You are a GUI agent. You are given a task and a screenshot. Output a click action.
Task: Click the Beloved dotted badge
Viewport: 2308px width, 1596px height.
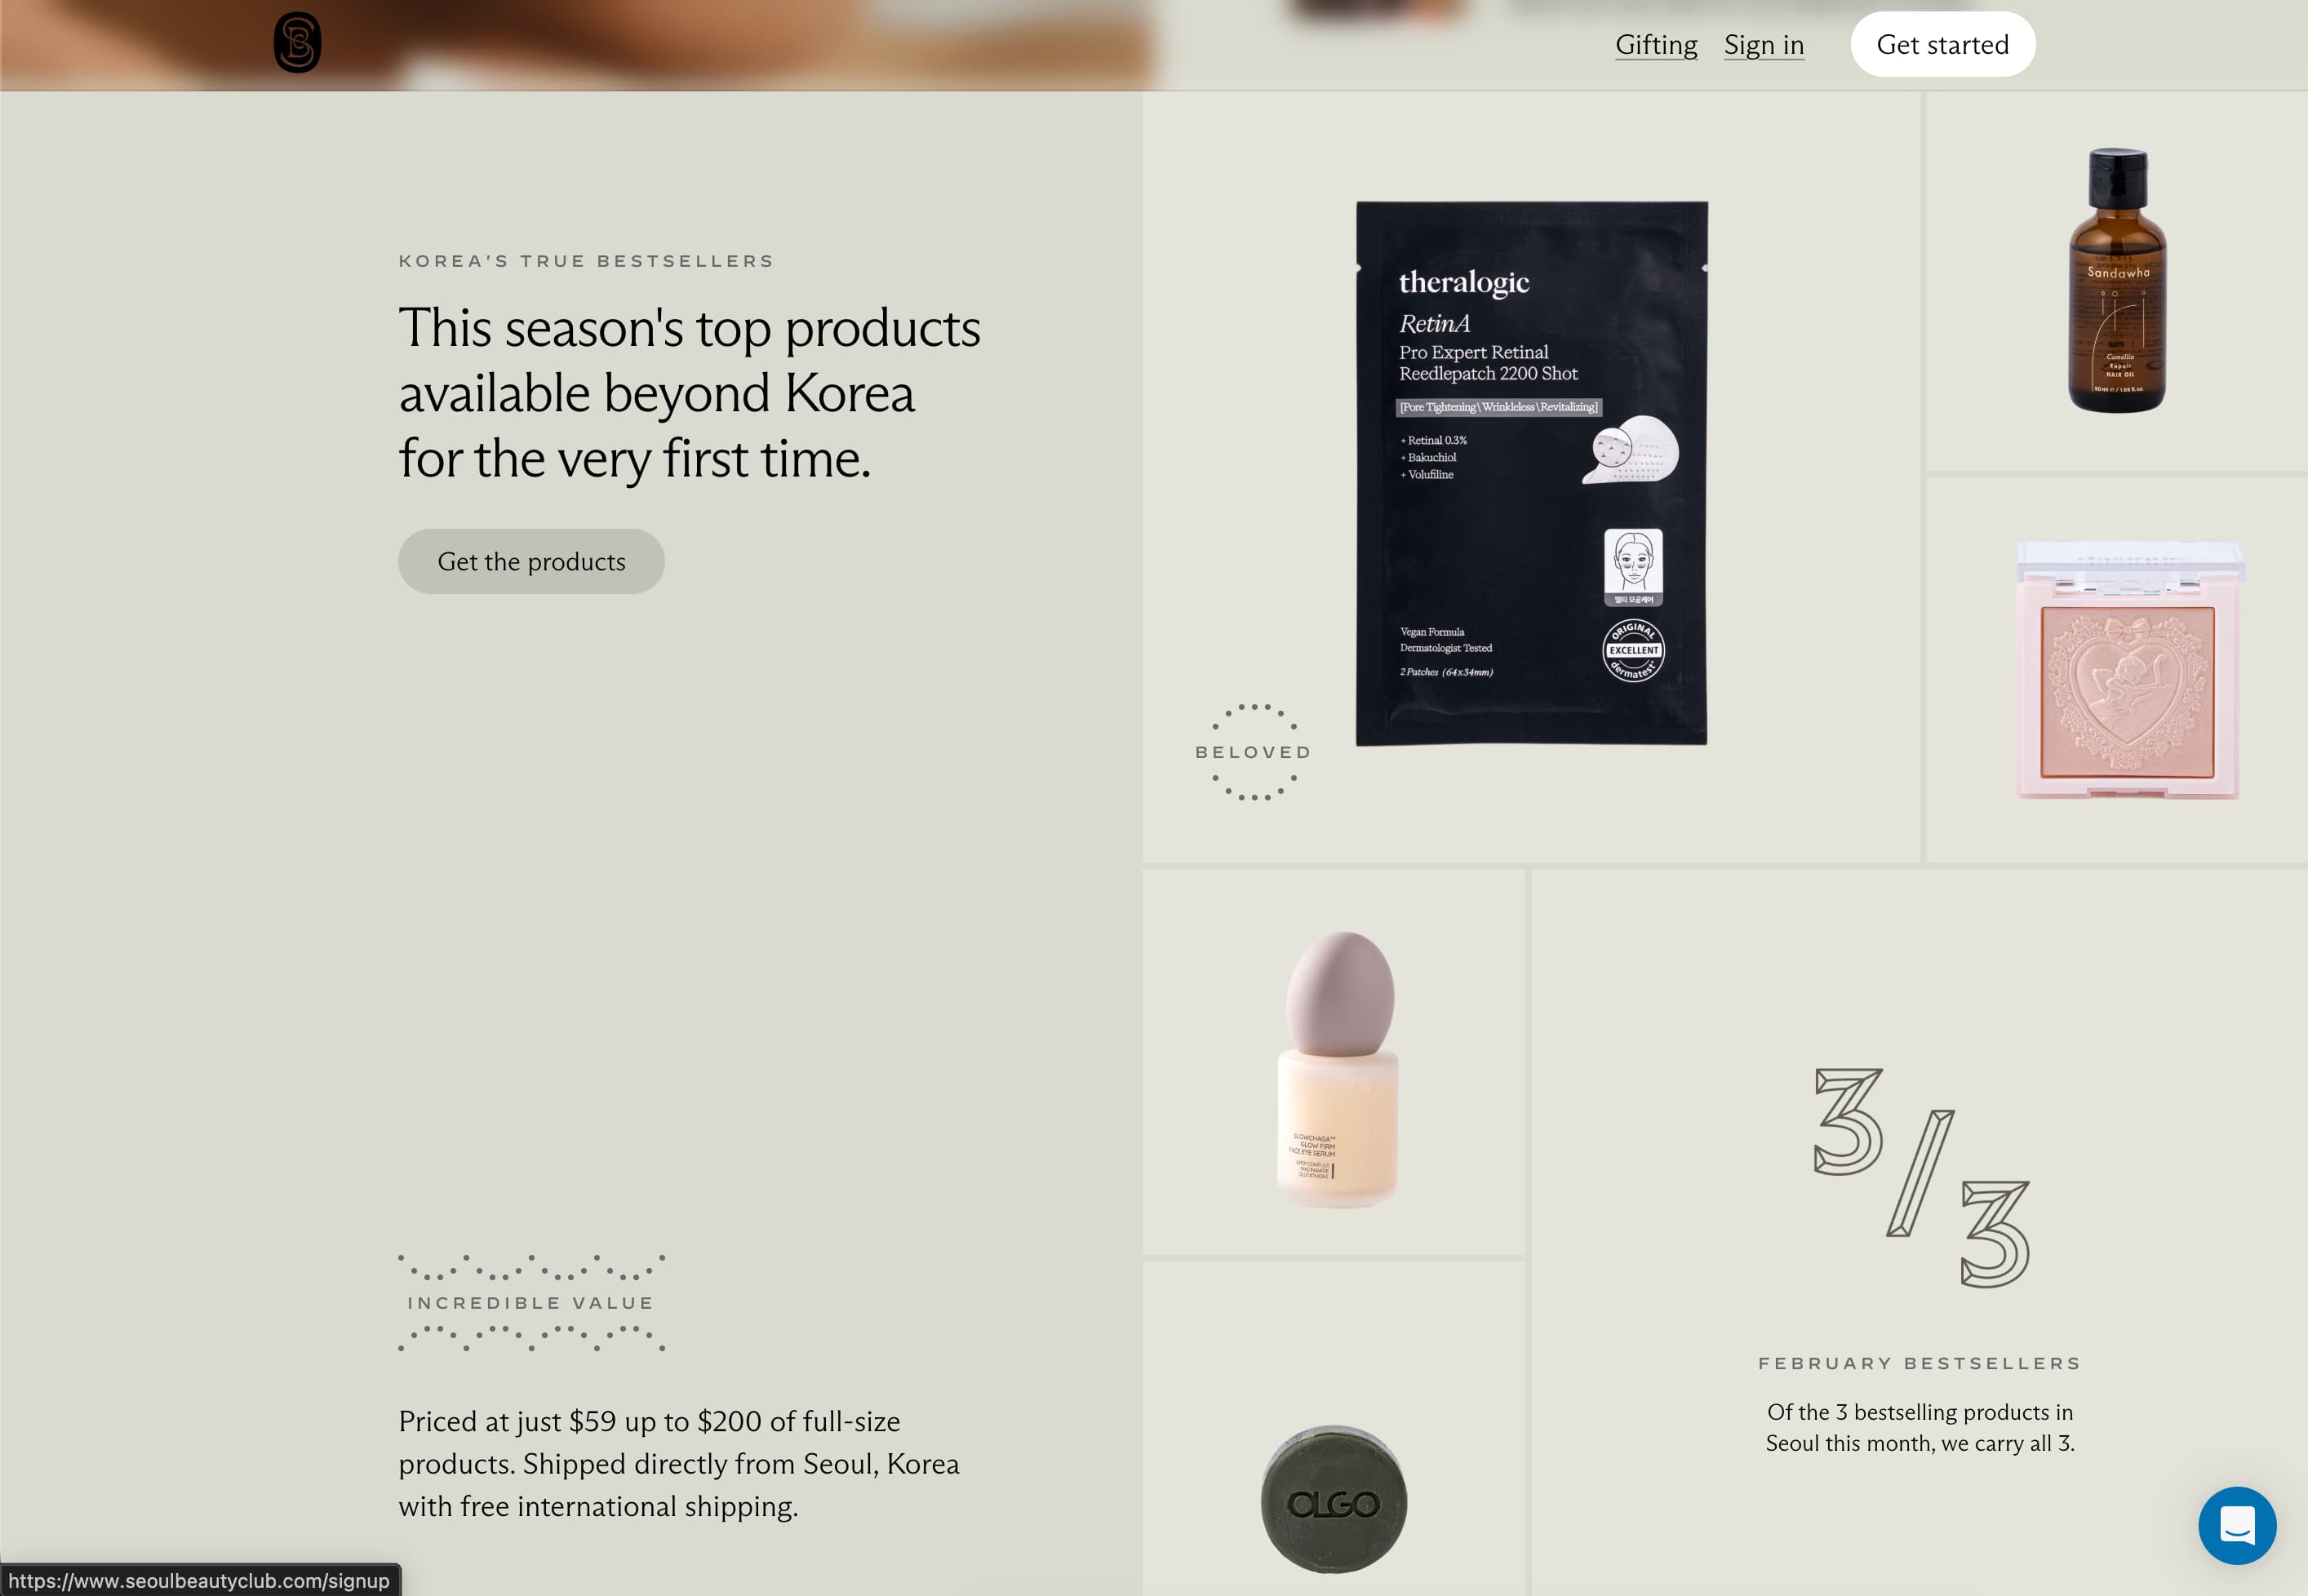click(1253, 752)
